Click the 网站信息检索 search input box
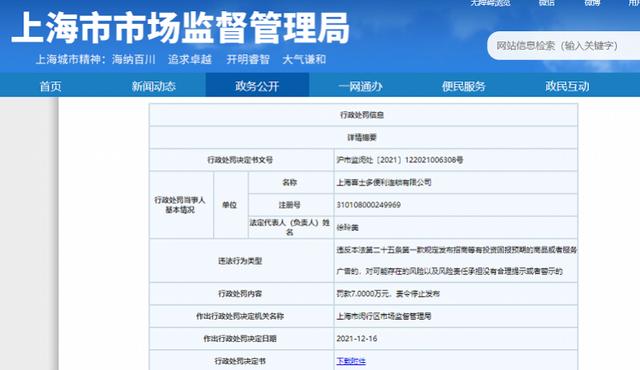Image resolution: width=640 pixels, height=370 pixels. (x=564, y=46)
